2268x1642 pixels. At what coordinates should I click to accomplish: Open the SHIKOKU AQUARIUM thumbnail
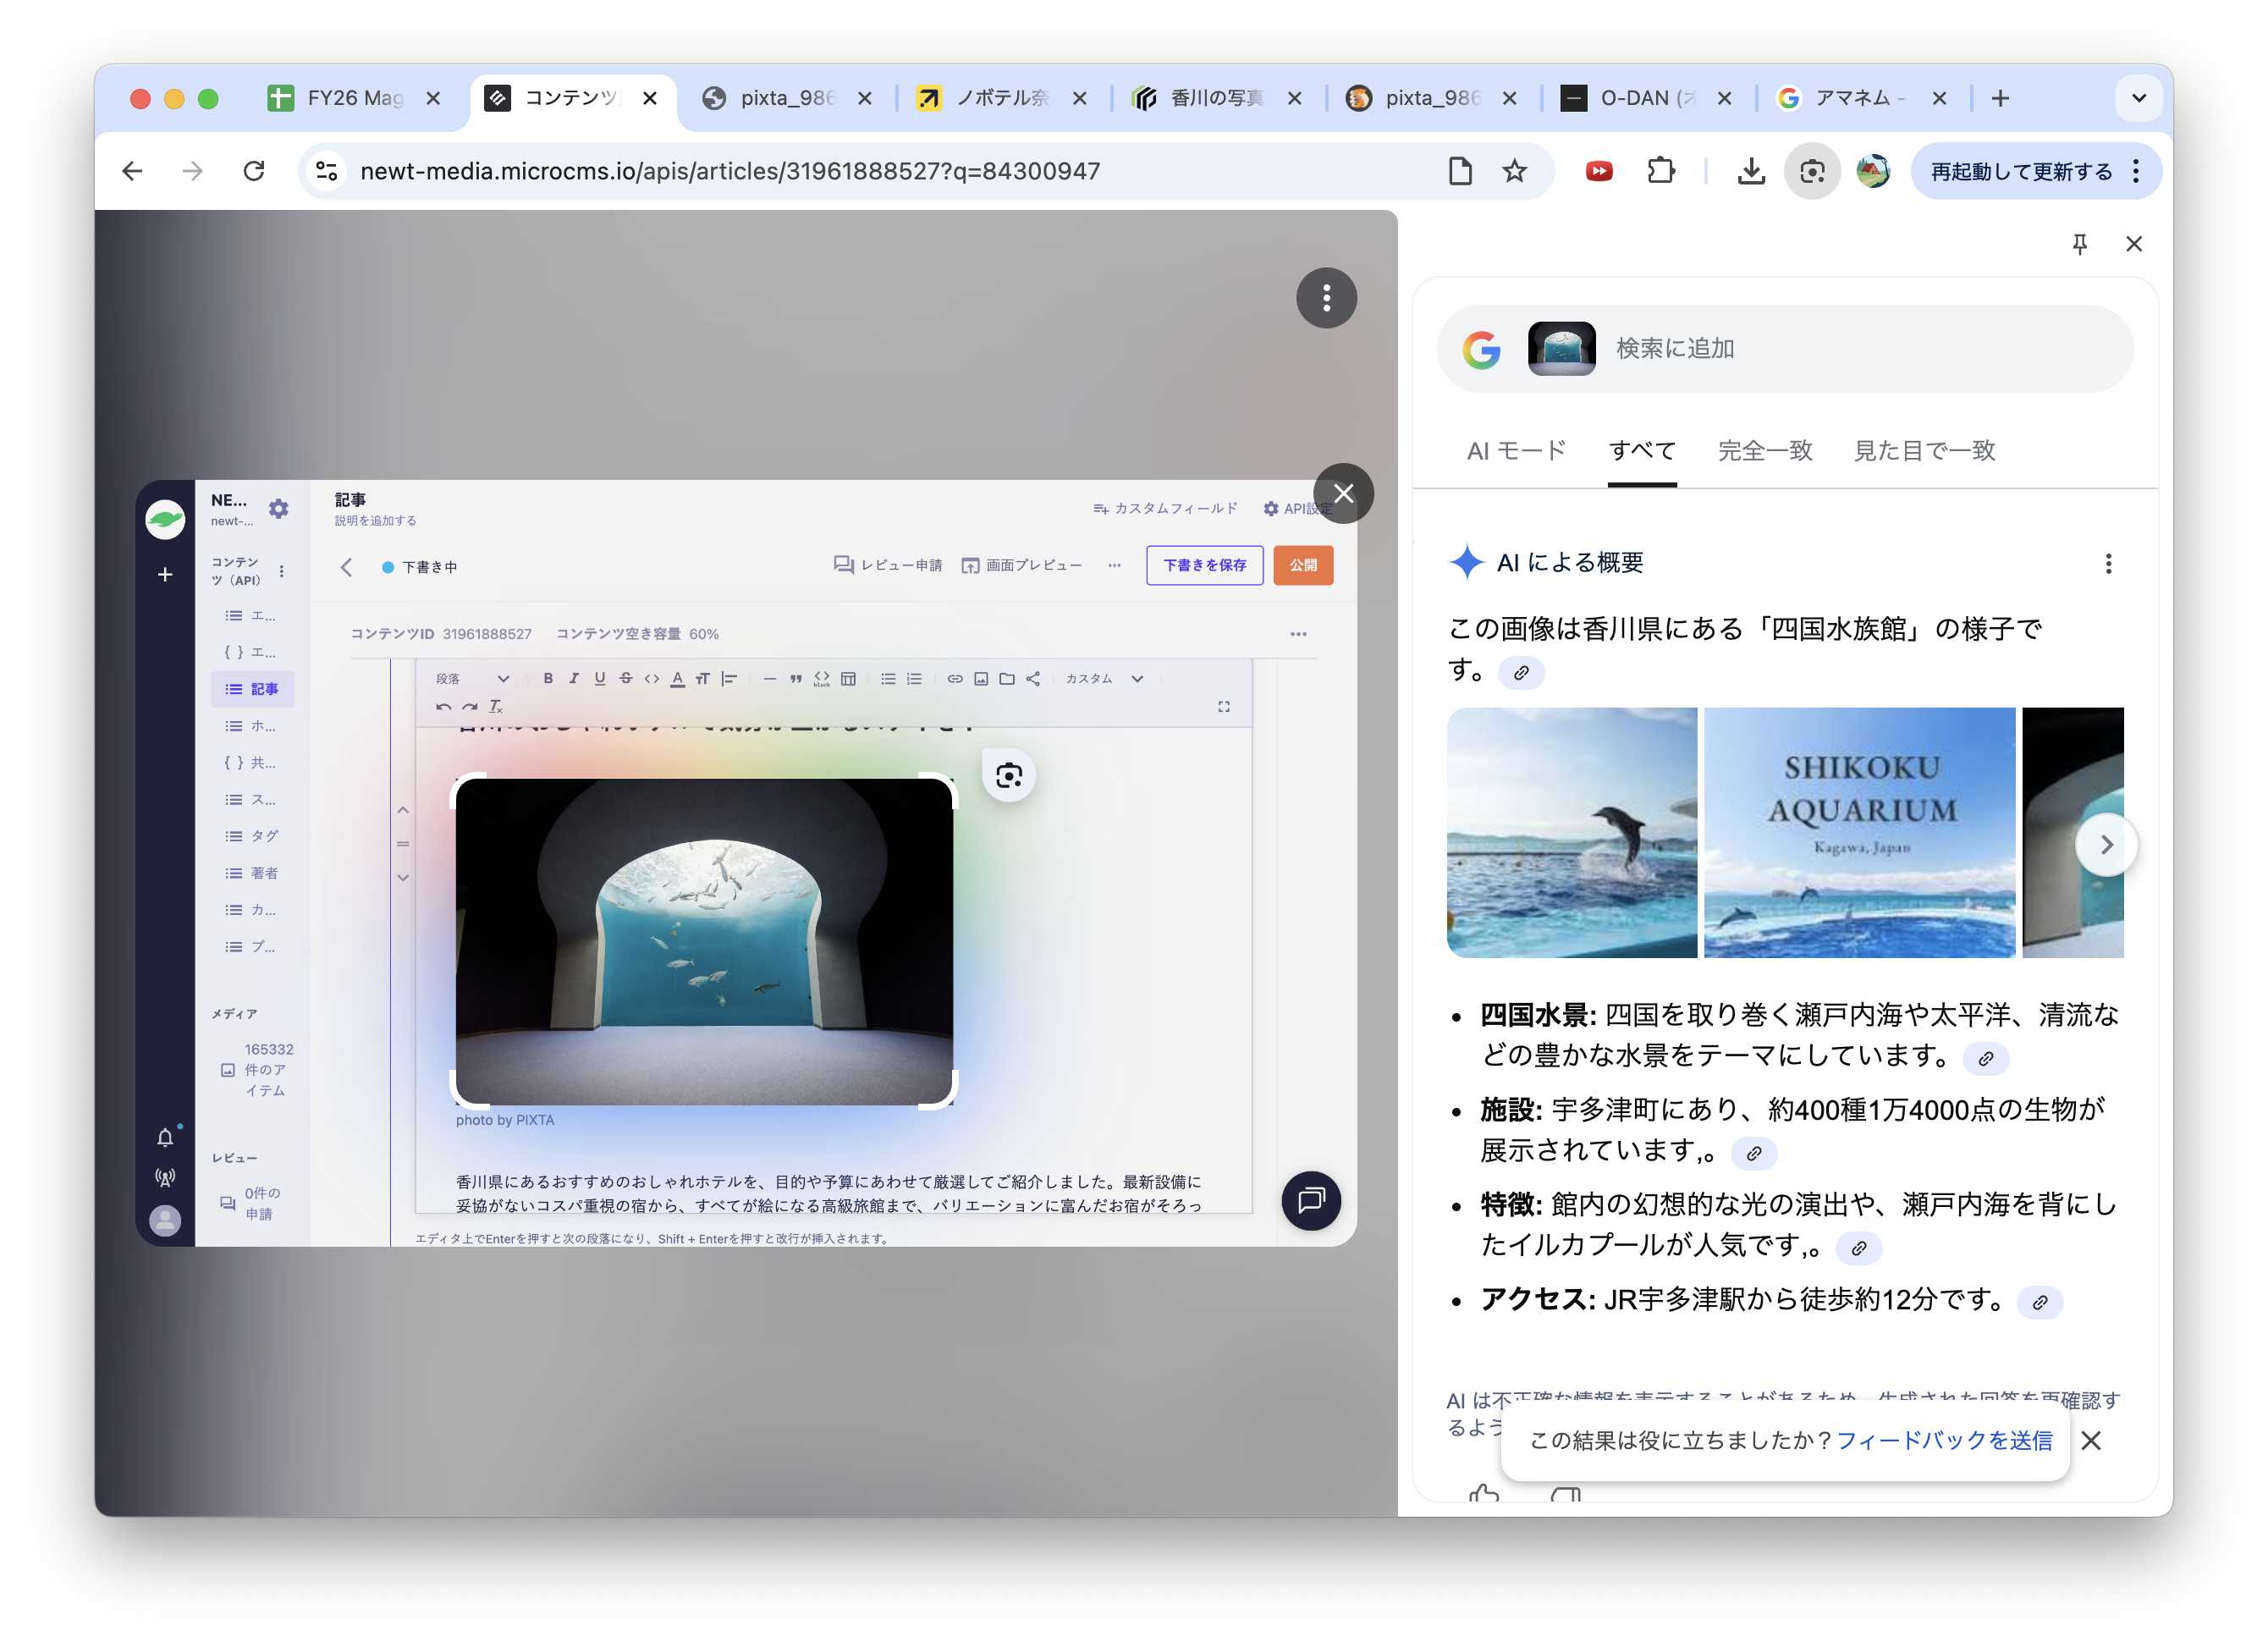tap(1859, 833)
